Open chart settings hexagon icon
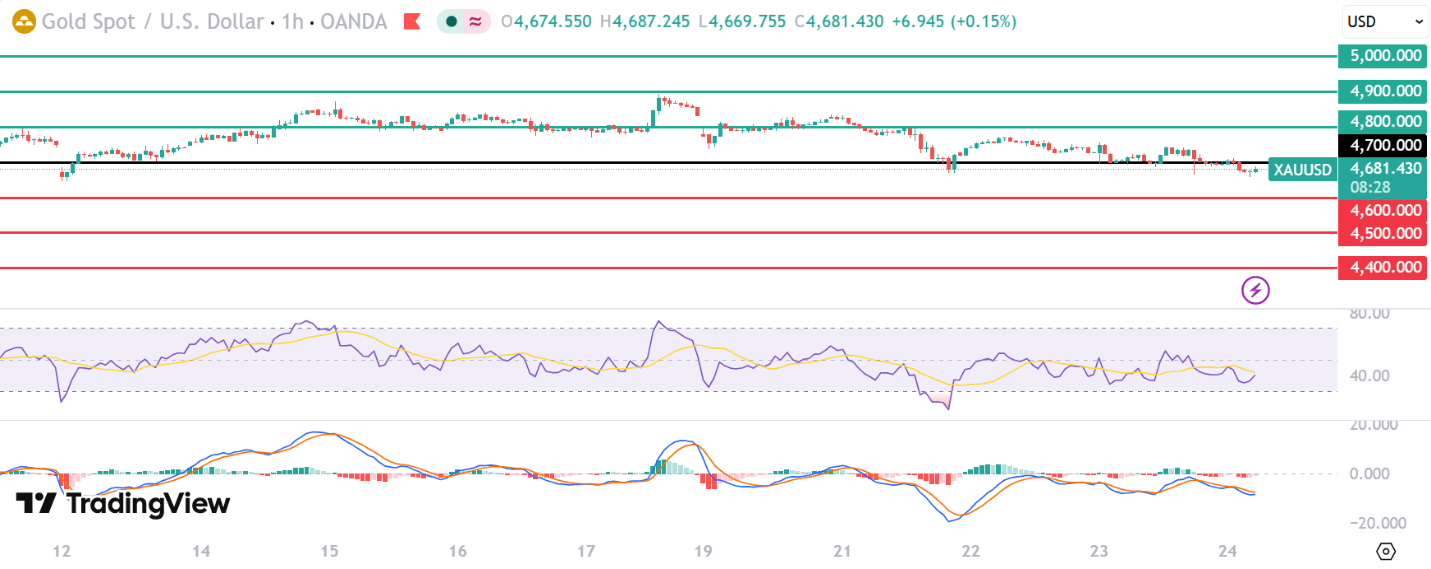 pos(1385,551)
